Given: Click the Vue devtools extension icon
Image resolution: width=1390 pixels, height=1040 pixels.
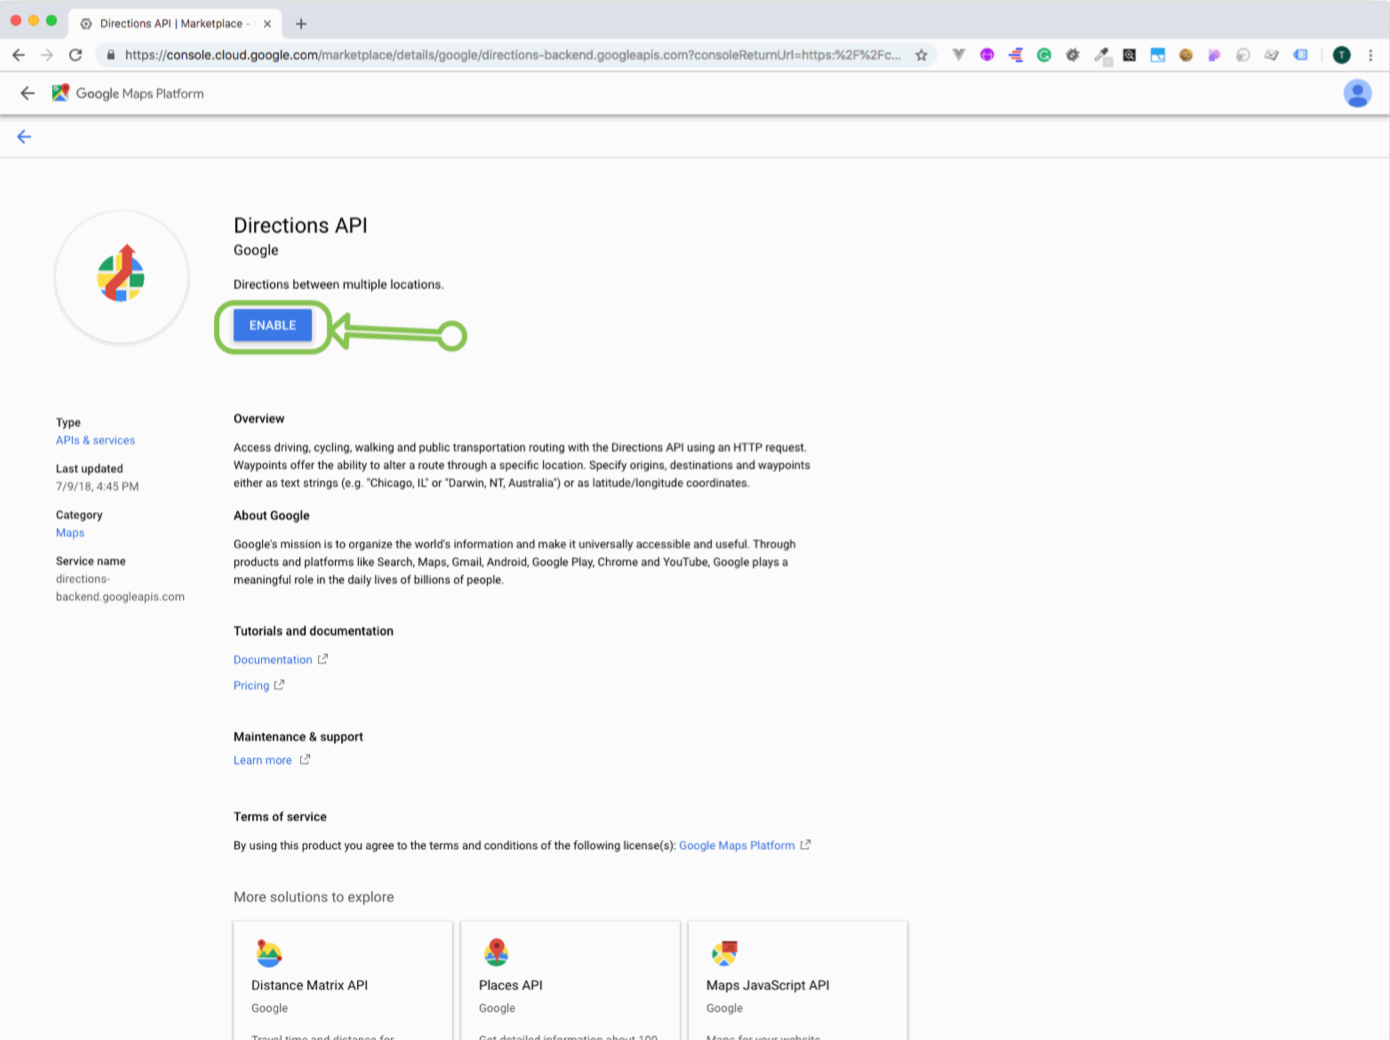Looking at the screenshot, I should (x=958, y=55).
